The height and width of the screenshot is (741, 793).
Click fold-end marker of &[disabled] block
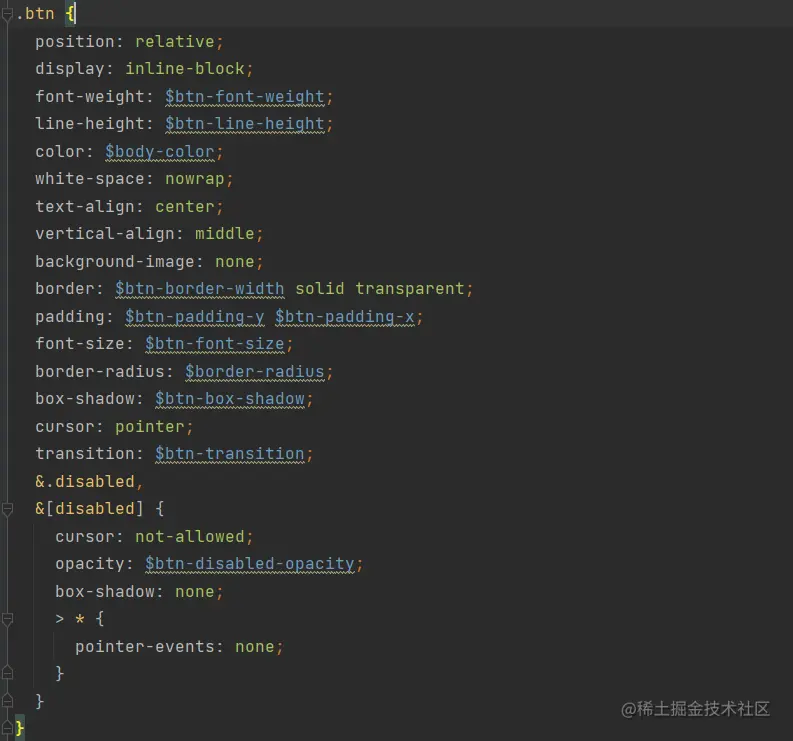pos(6,700)
